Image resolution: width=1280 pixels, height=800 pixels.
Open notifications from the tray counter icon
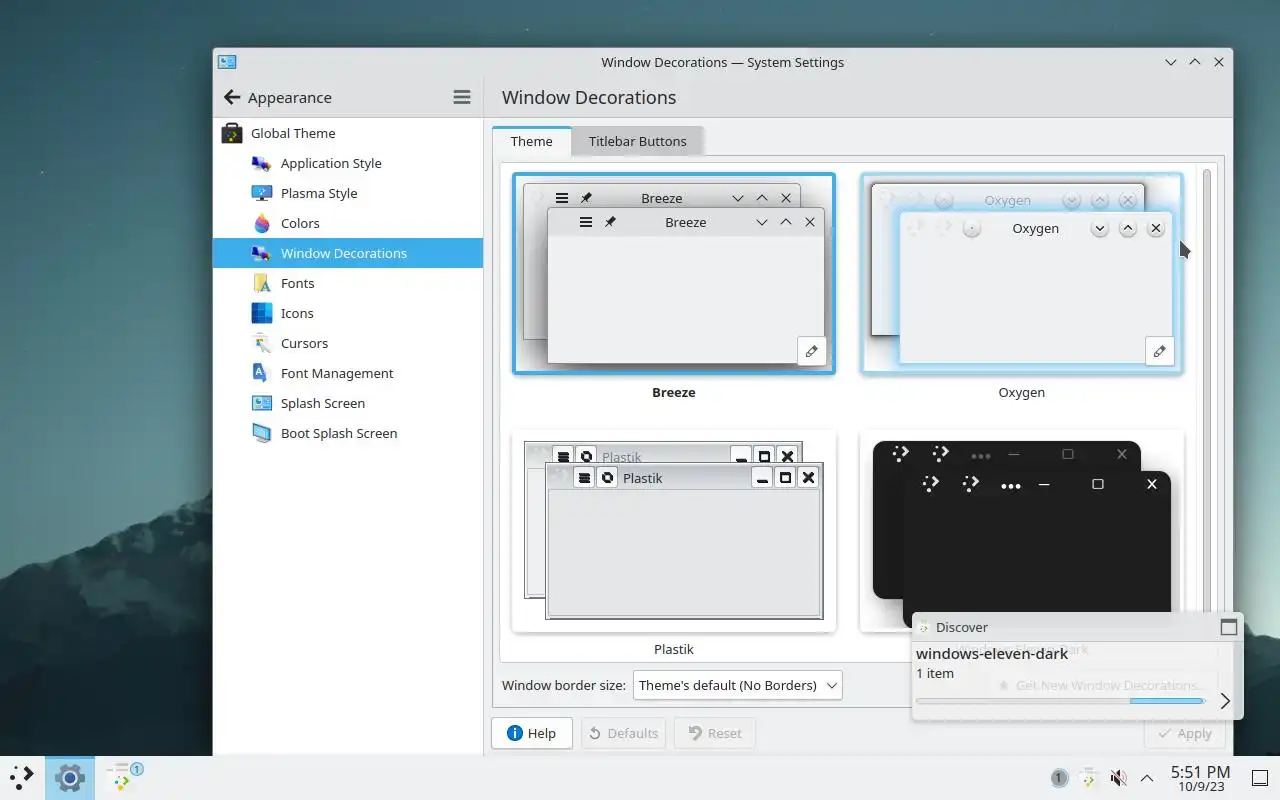click(1058, 778)
